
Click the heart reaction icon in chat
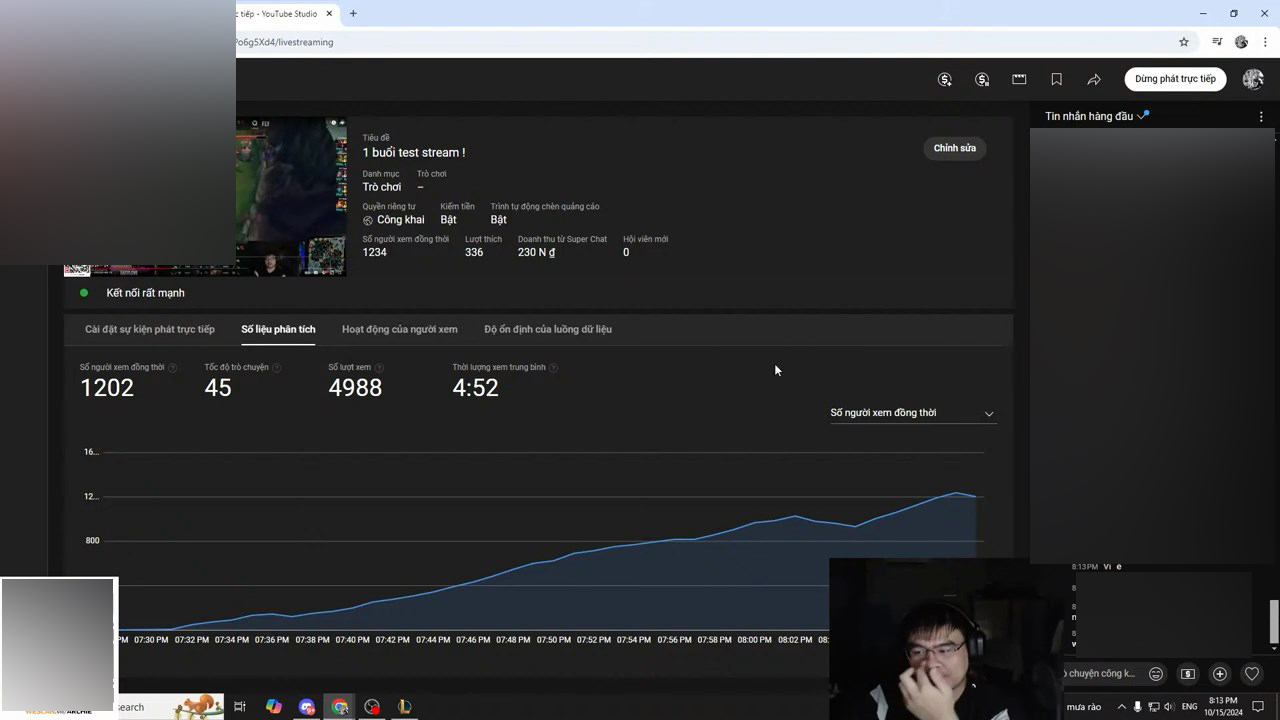(x=1251, y=674)
